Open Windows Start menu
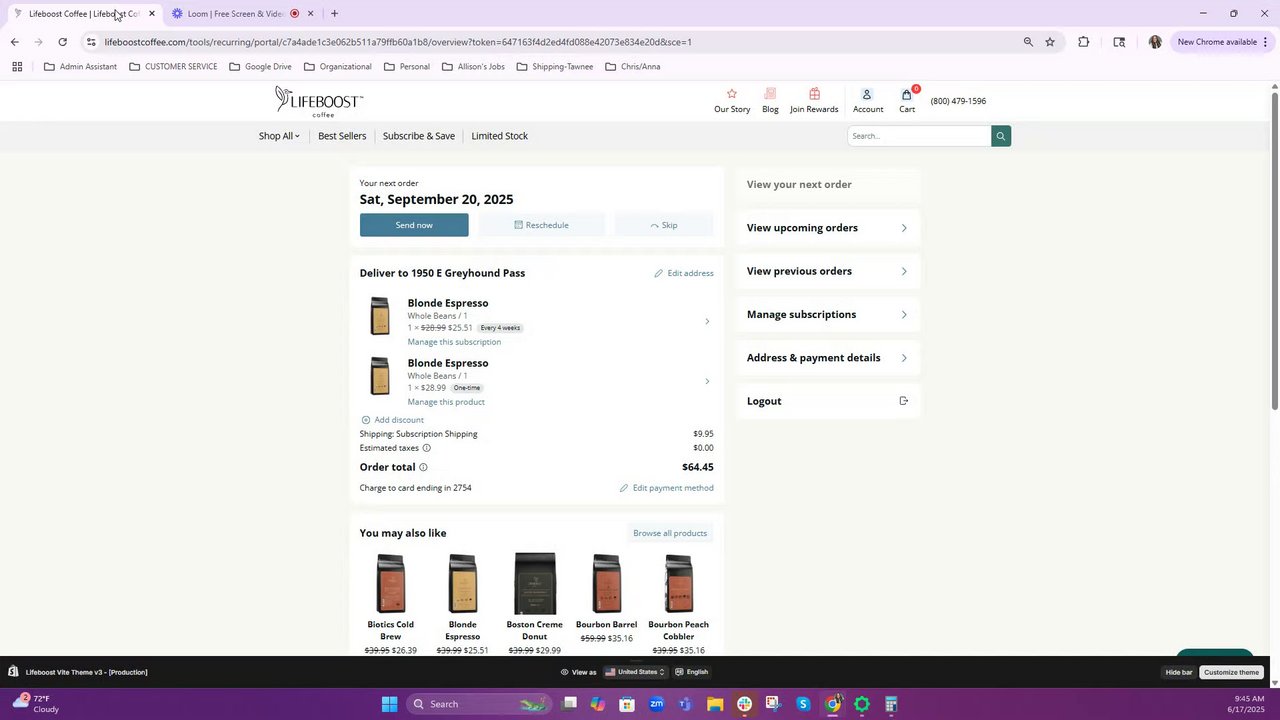The width and height of the screenshot is (1280, 720). 389,704
